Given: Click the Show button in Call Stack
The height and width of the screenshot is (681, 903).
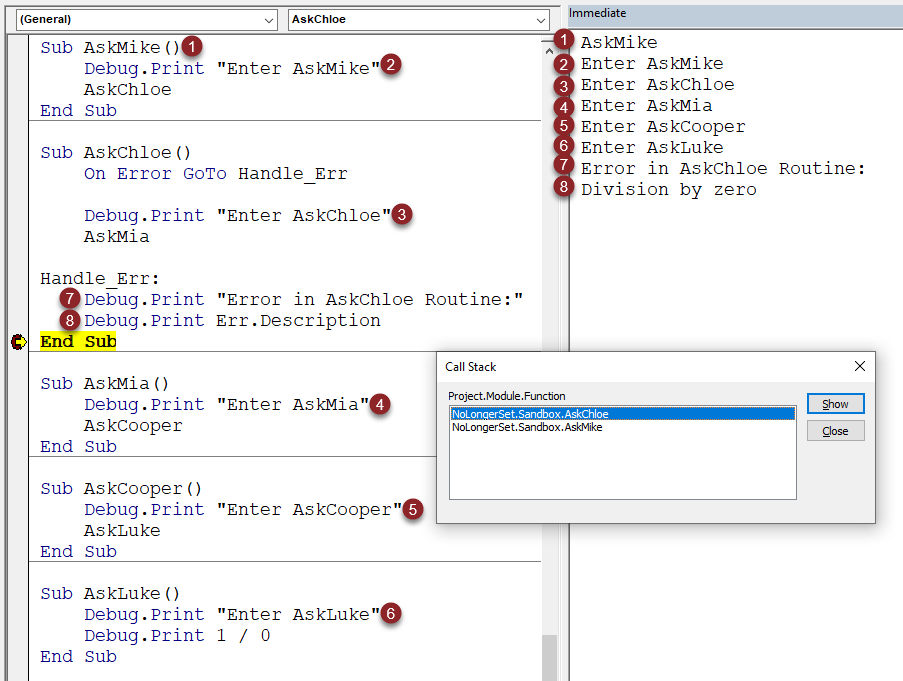Looking at the screenshot, I should pos(835,403).
